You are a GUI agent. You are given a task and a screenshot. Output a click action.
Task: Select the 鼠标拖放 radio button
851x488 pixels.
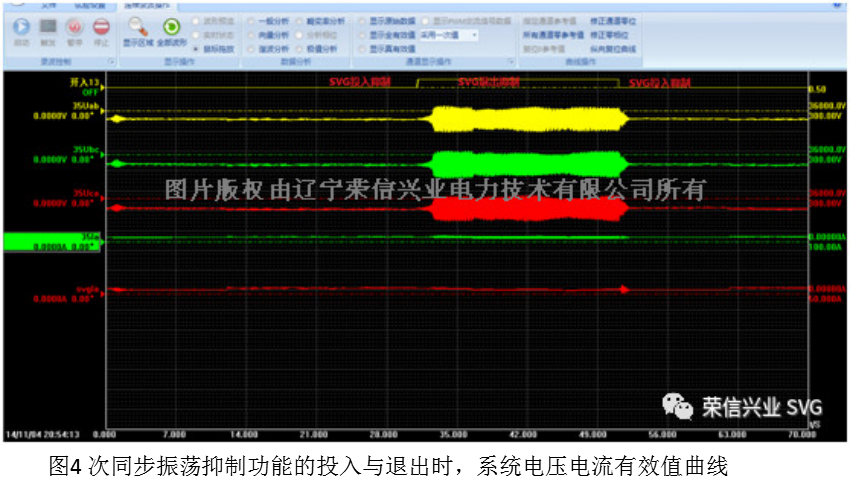click(195, 48)
